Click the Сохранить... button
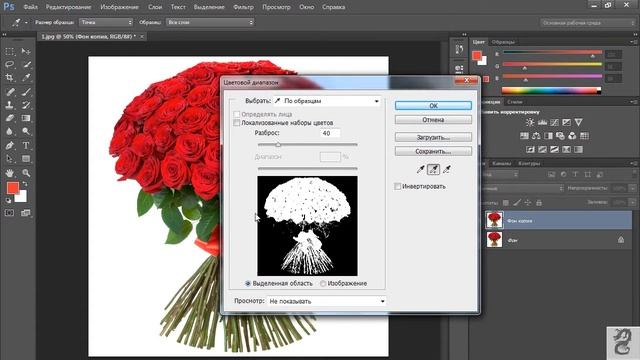Viewport: 640px width, 360px height. [433, 151]
